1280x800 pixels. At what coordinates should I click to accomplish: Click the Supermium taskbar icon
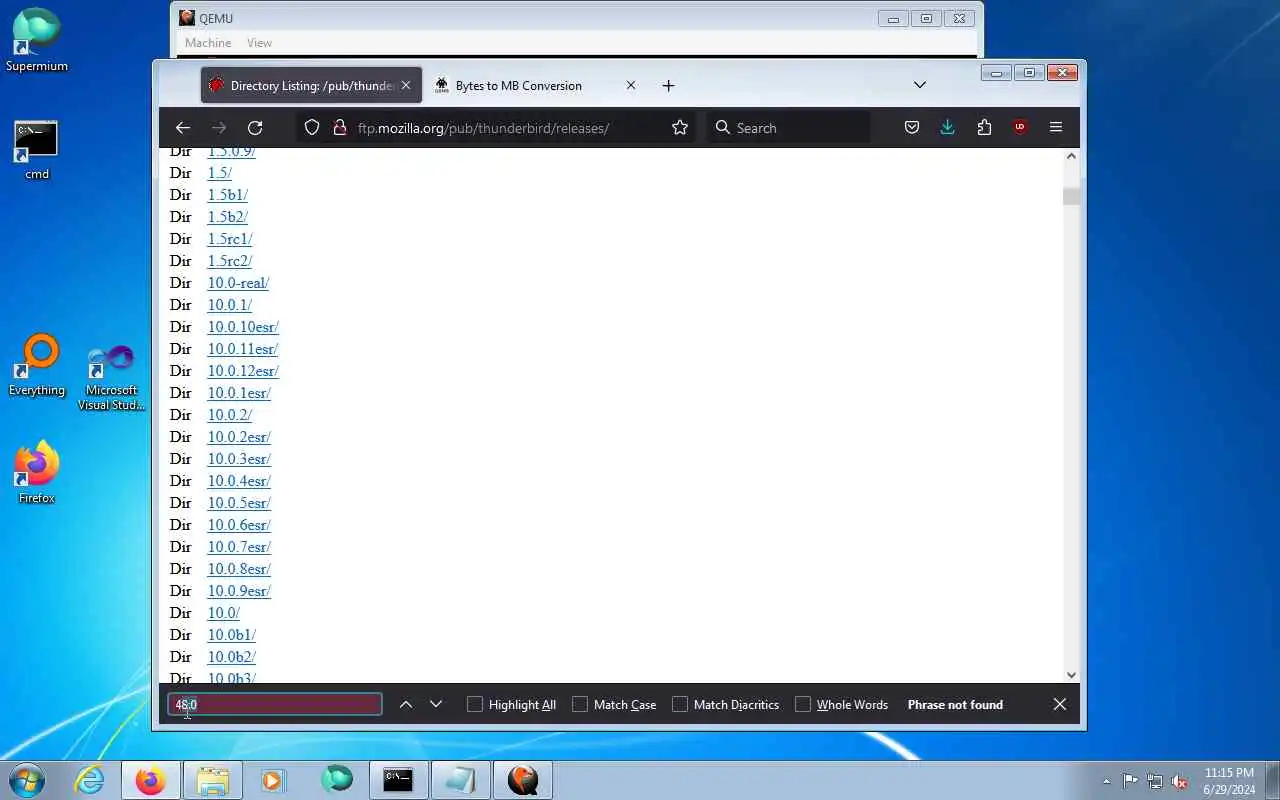click(337, 780)
